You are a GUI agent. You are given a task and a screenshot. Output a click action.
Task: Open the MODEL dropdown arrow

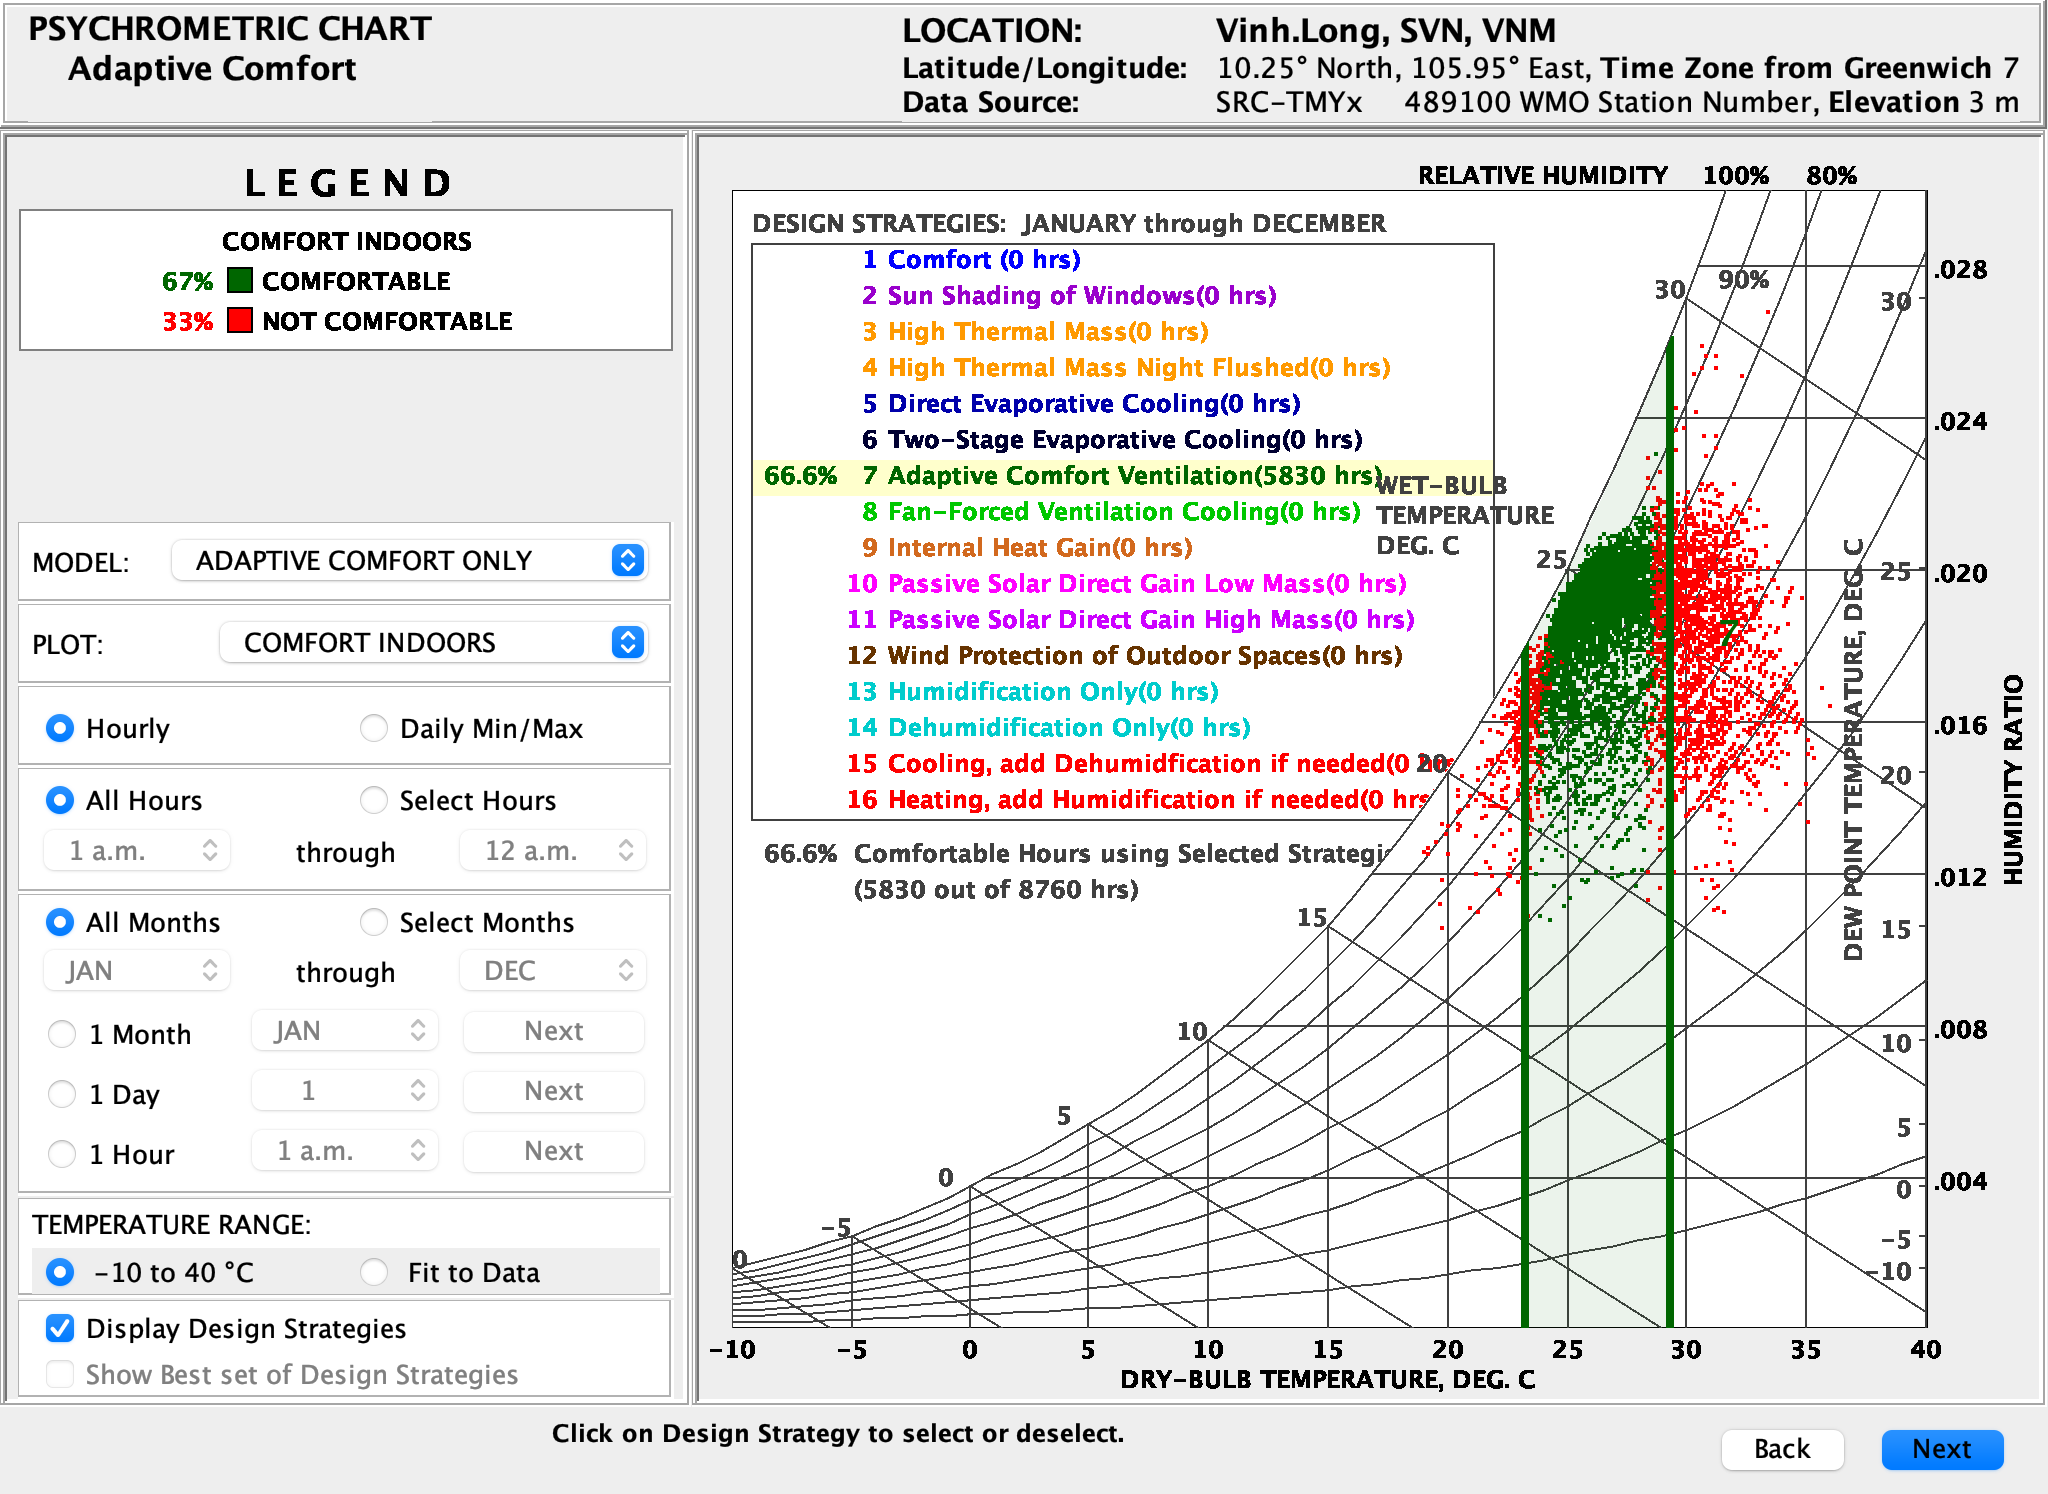coord(627,561)
